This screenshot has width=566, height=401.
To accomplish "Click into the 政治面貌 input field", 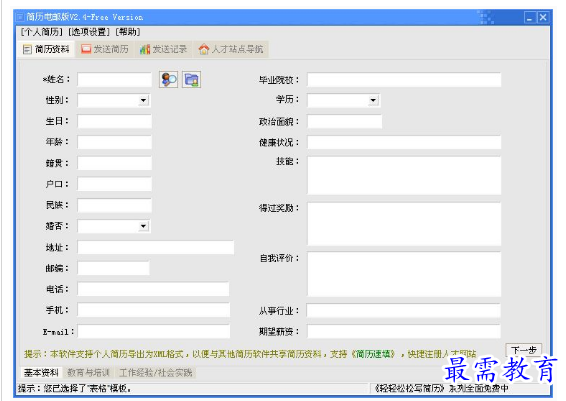I will coord(344,121).
